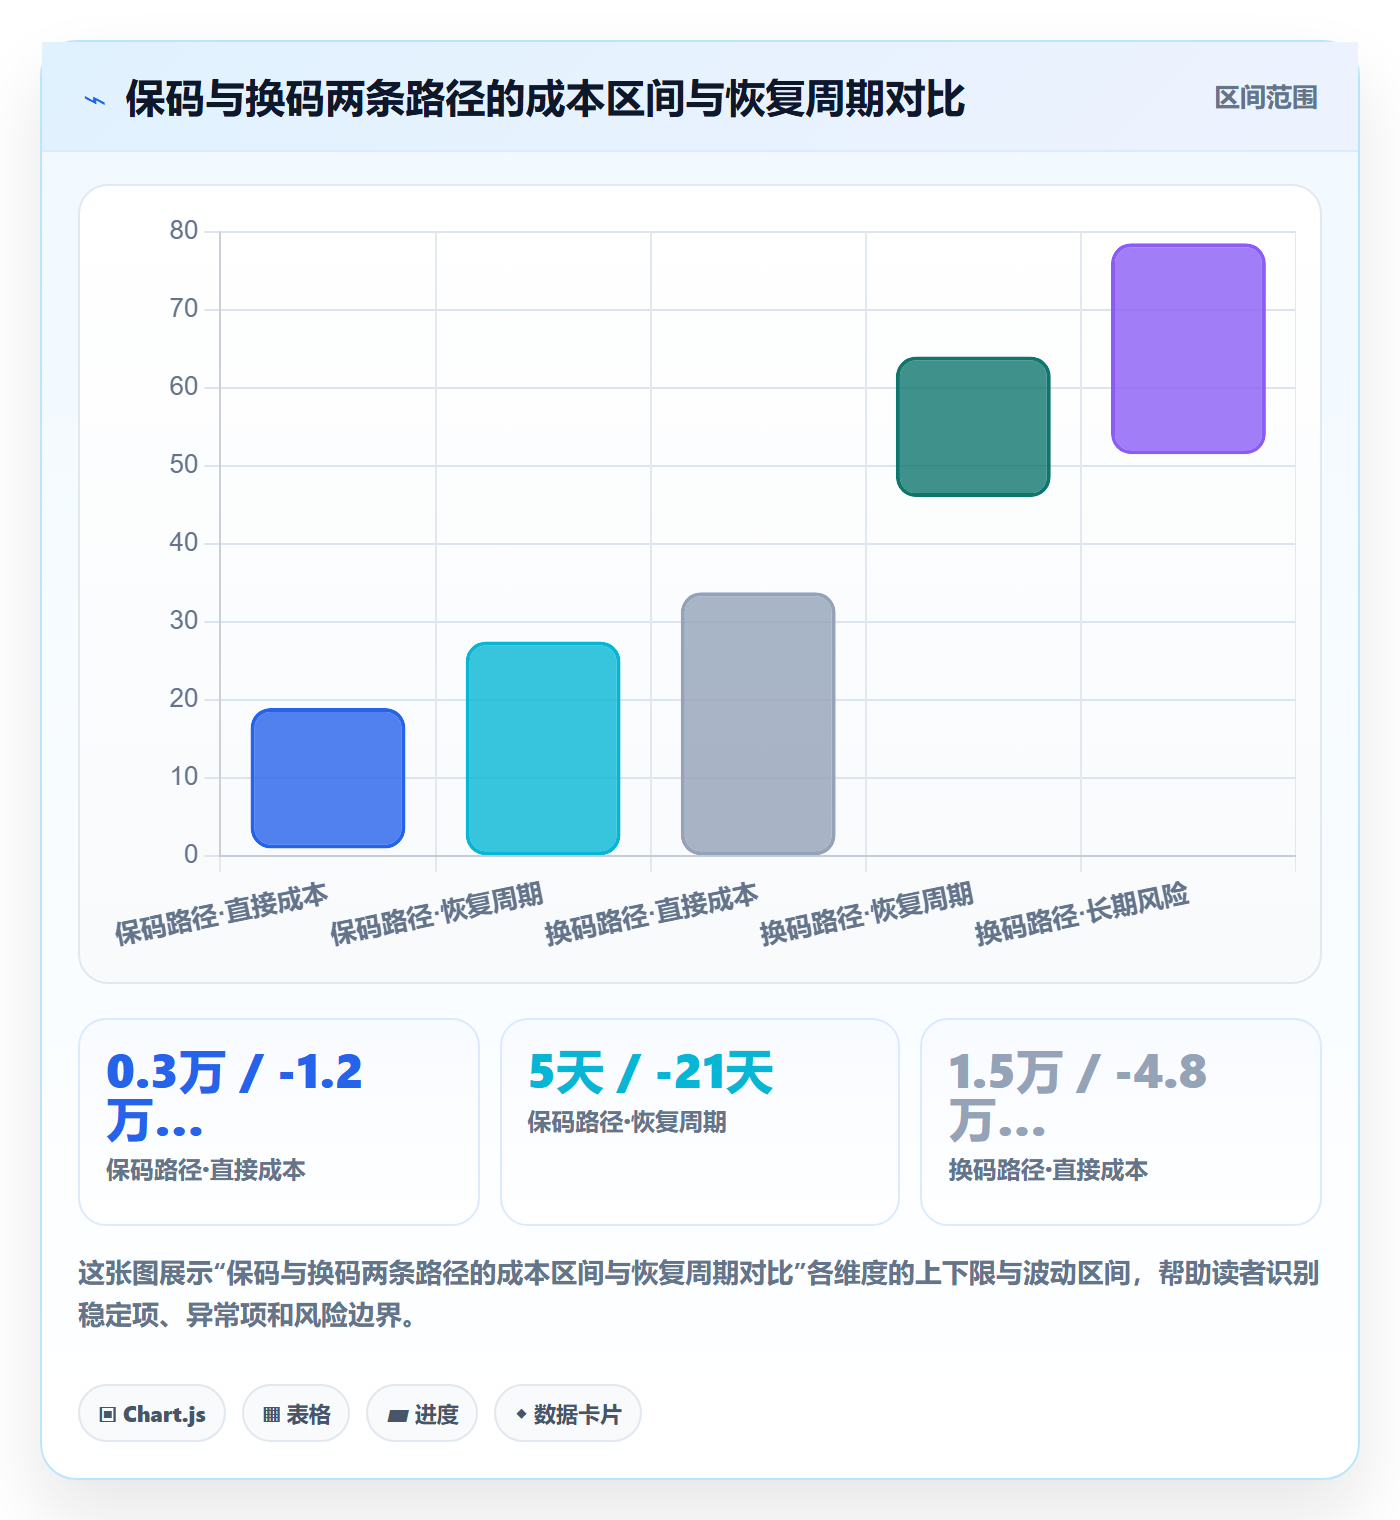
Task: Click the y-axis value 40
Action: point(184,543)
